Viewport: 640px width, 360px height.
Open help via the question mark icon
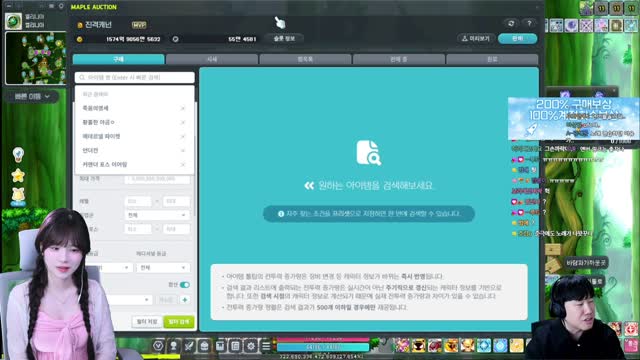pos(529,24)
